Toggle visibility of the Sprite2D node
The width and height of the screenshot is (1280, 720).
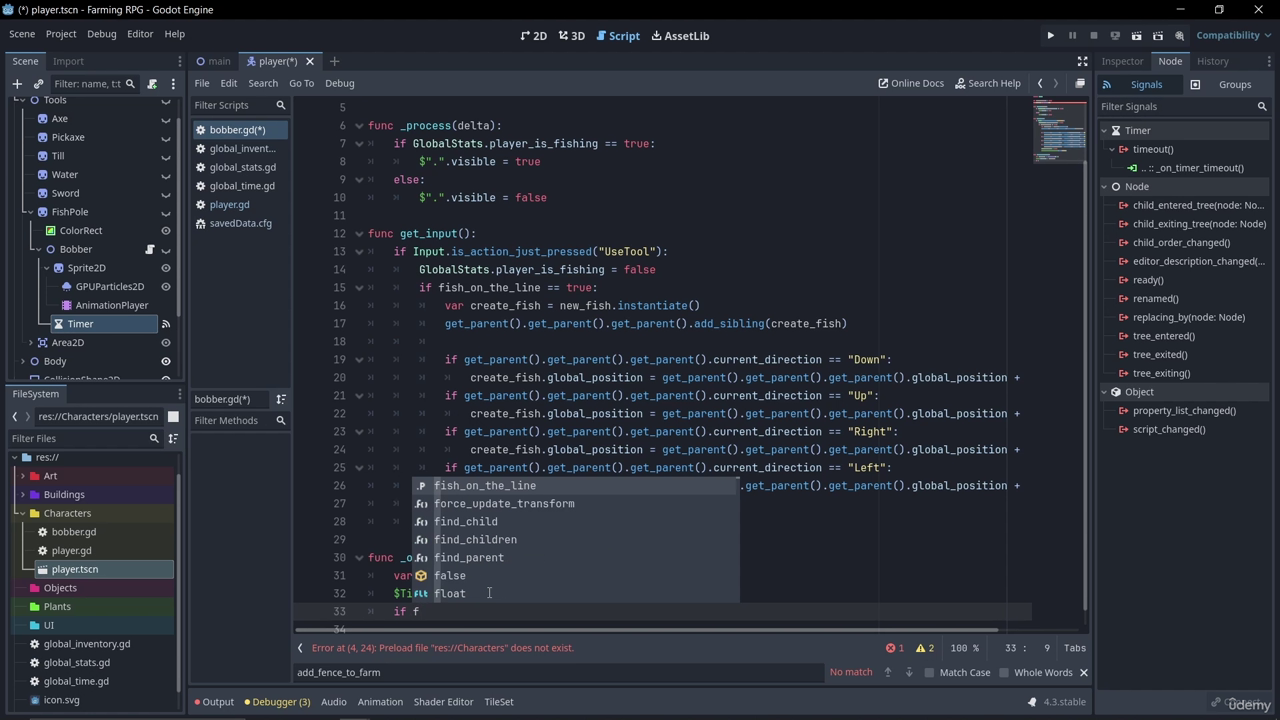pos(166,268)
